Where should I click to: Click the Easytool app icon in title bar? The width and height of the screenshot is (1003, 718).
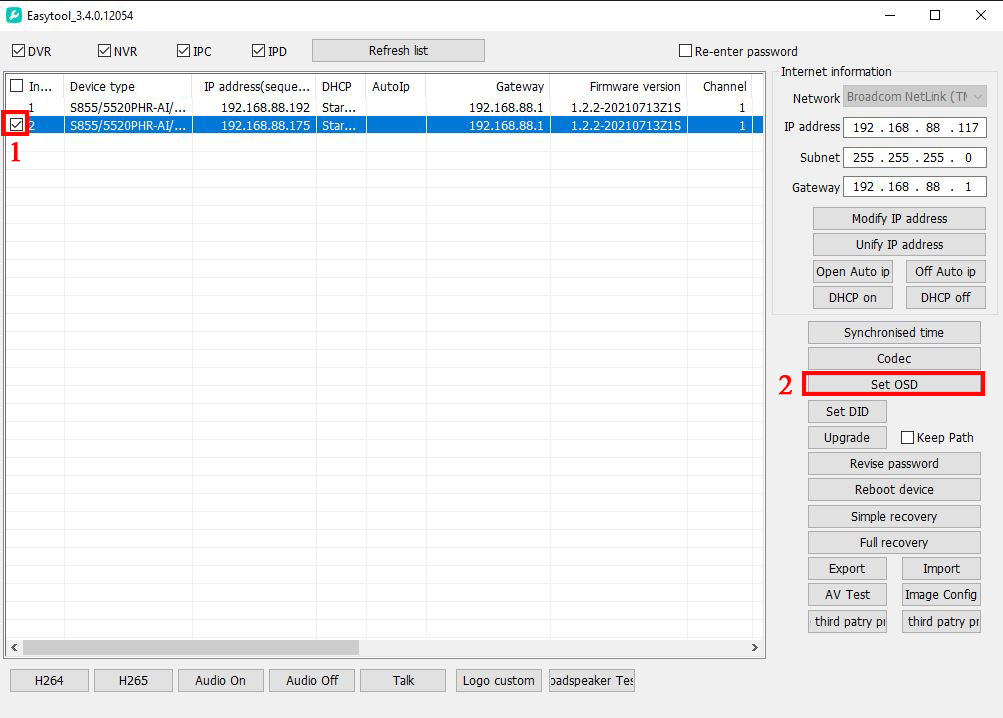click(x=14, y=16)
